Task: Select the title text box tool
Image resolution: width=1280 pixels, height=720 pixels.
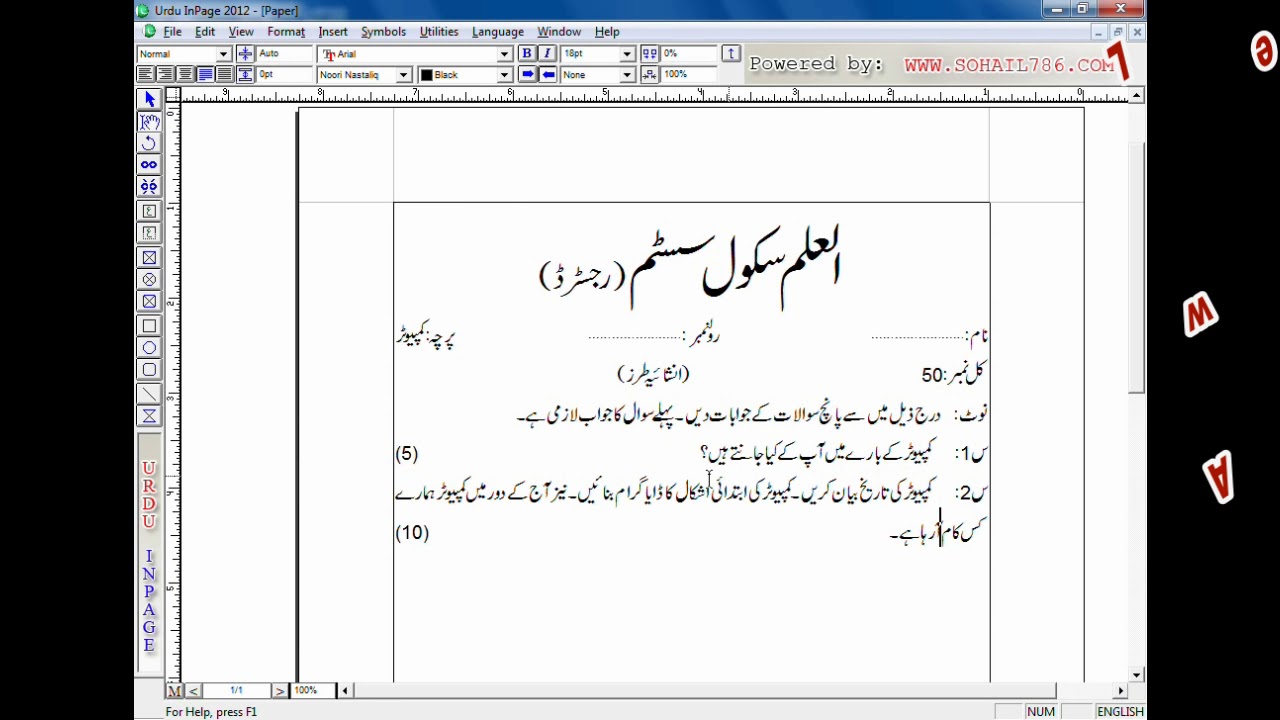Action: tap(149, 233)
